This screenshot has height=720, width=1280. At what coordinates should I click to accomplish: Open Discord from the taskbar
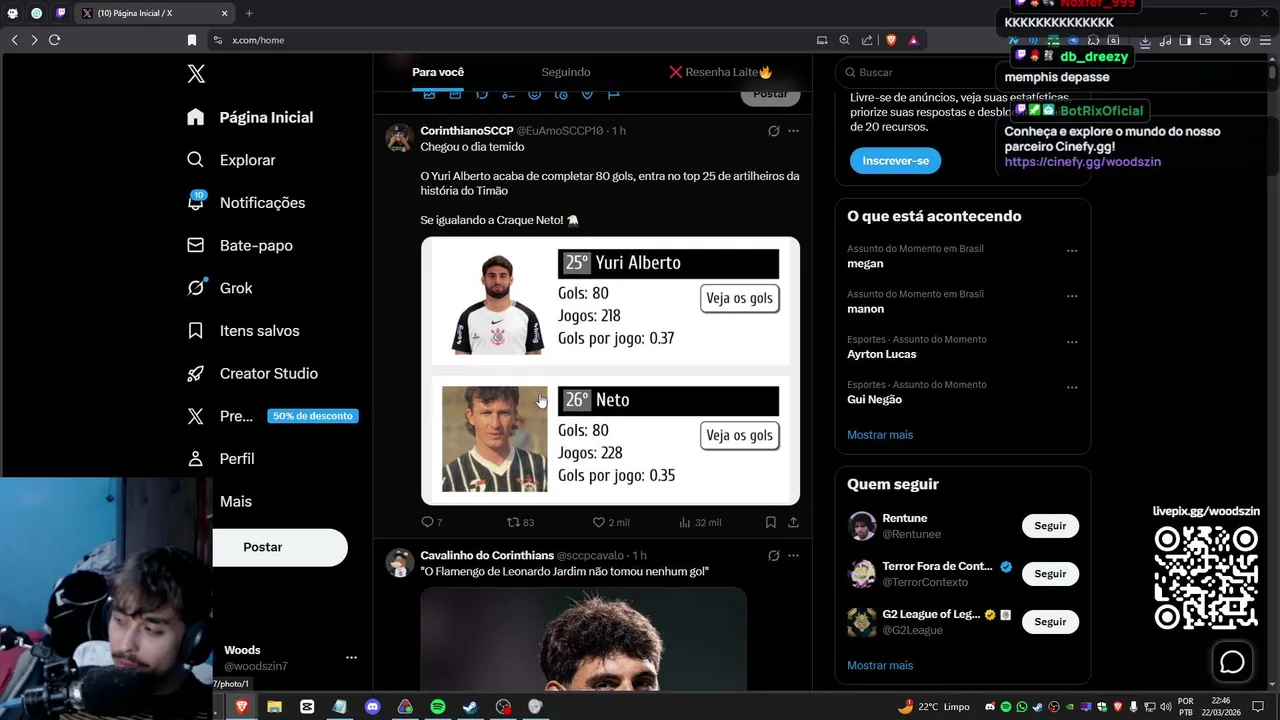[372, 706]
